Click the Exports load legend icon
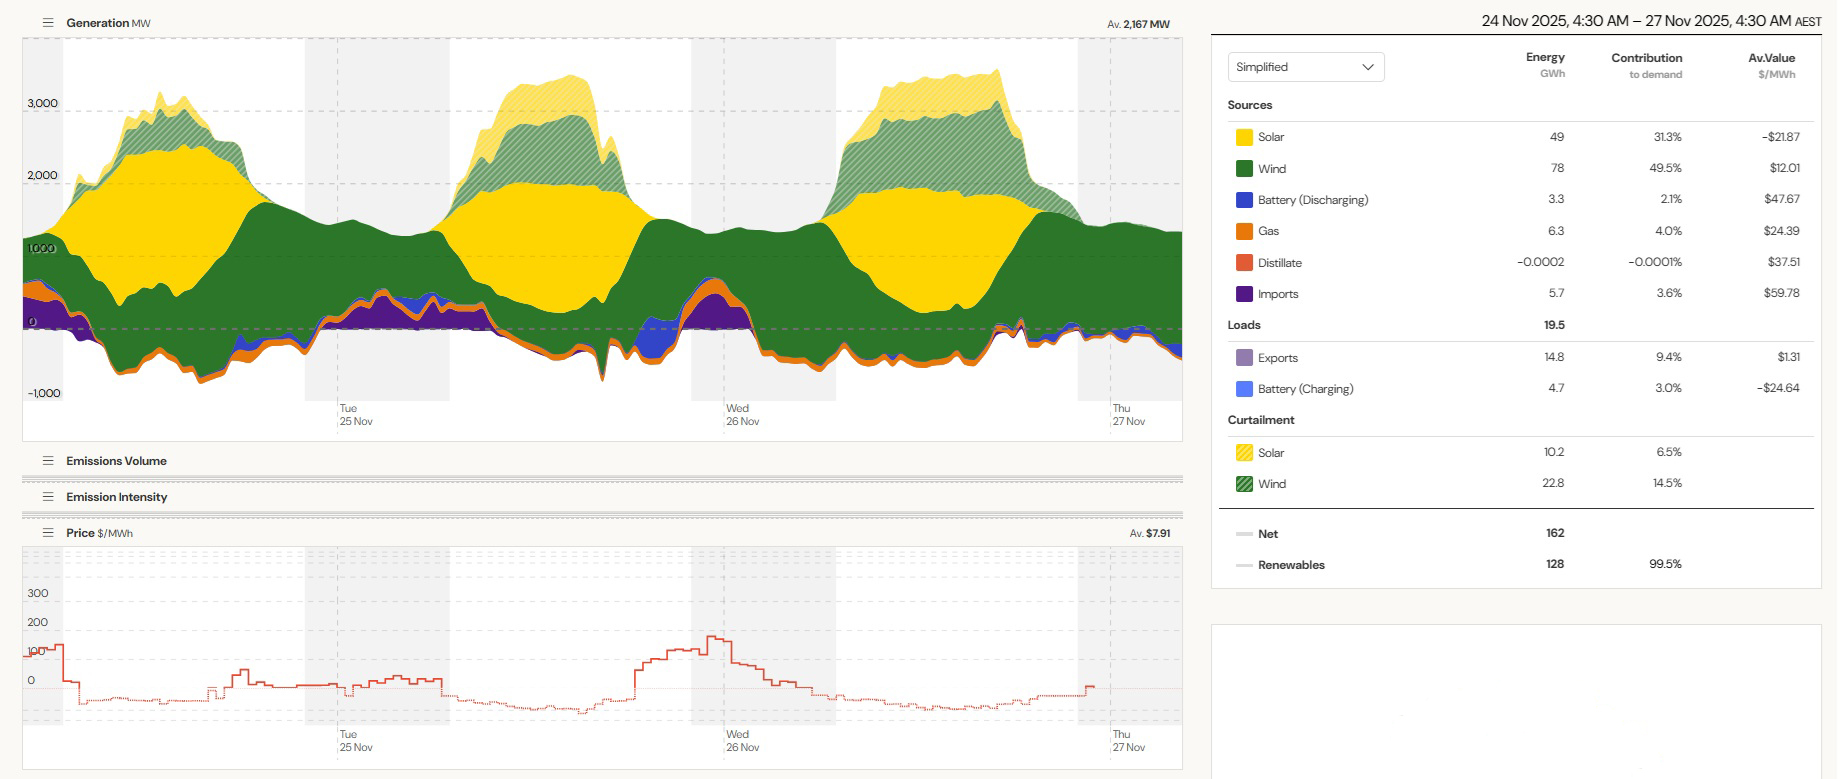This screenshot has width=1840, height=779. pyautogui.click(x=1244, y=358)
